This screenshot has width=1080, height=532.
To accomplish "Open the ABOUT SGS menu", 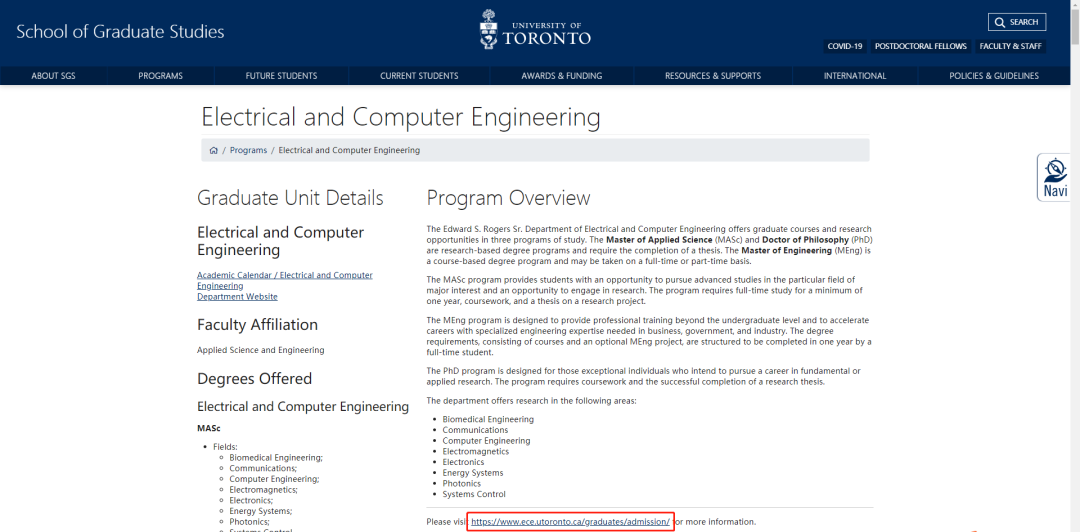I will [x=54, y=76].
